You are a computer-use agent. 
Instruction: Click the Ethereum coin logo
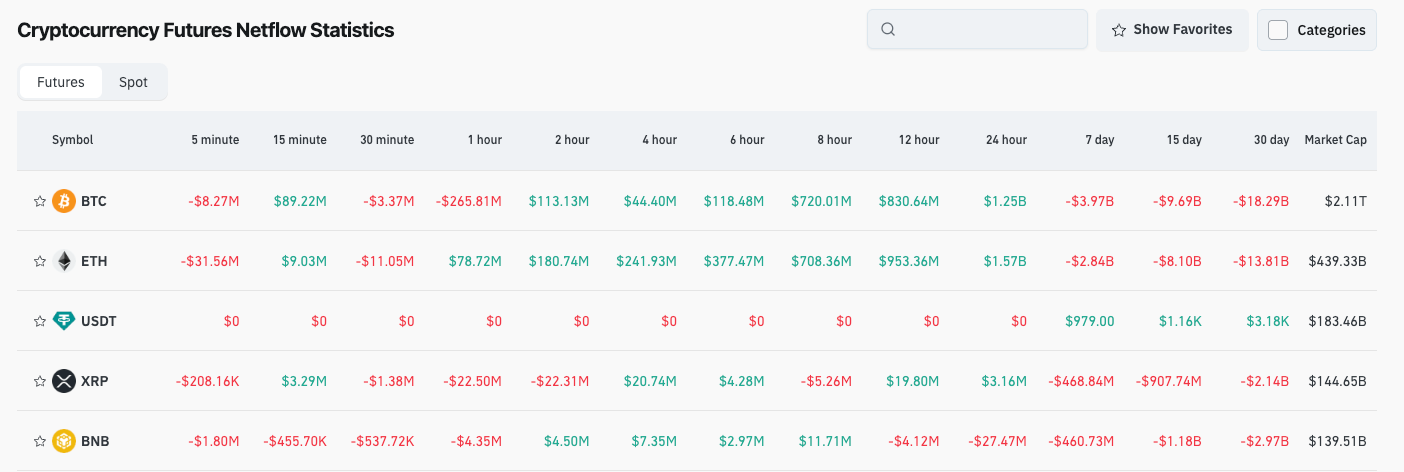(x=64, y=261)
